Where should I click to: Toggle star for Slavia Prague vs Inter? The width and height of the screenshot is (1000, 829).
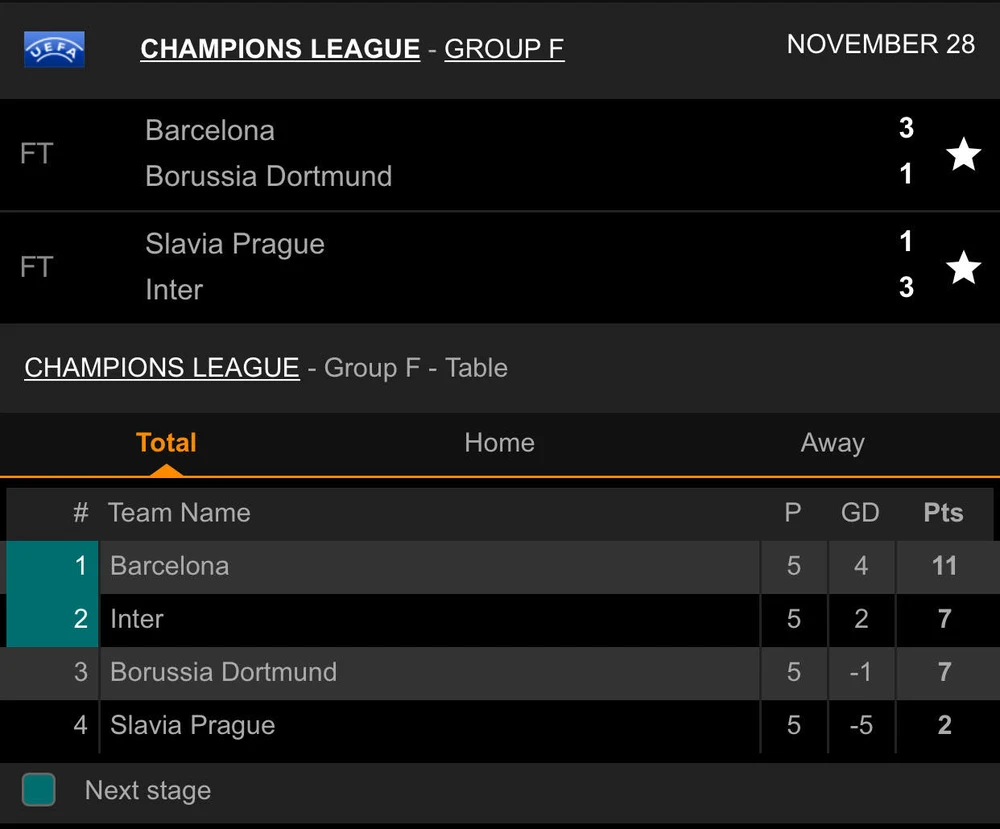coord(963,267)
